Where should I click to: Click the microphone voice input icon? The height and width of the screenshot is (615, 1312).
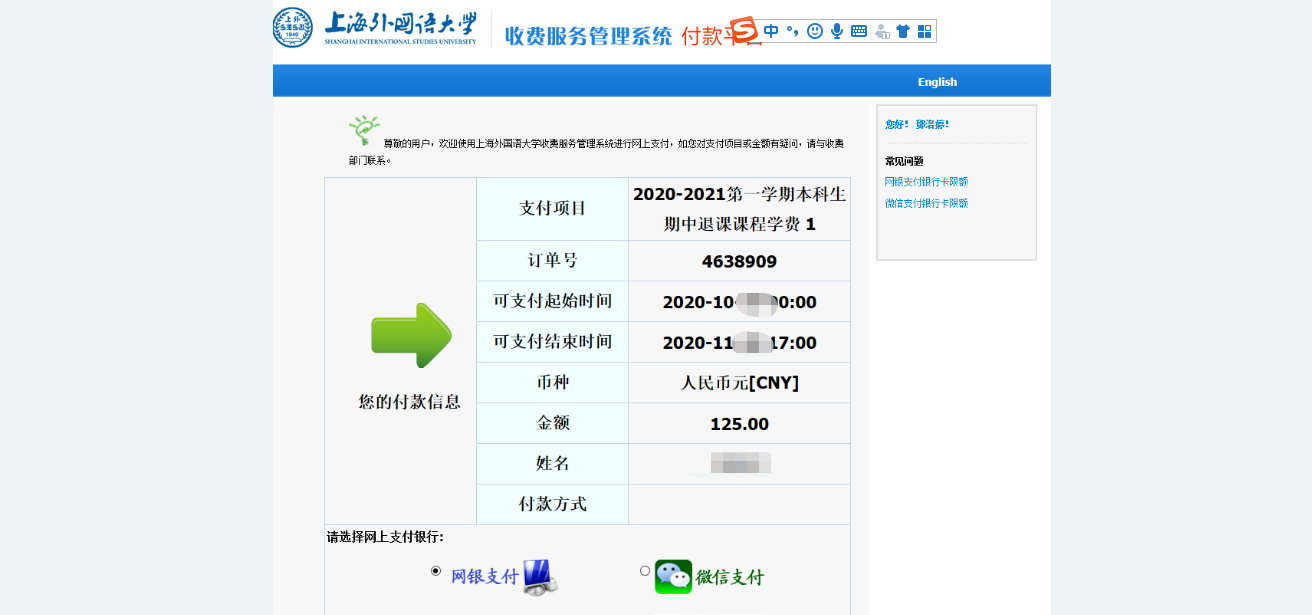(837, 31)
